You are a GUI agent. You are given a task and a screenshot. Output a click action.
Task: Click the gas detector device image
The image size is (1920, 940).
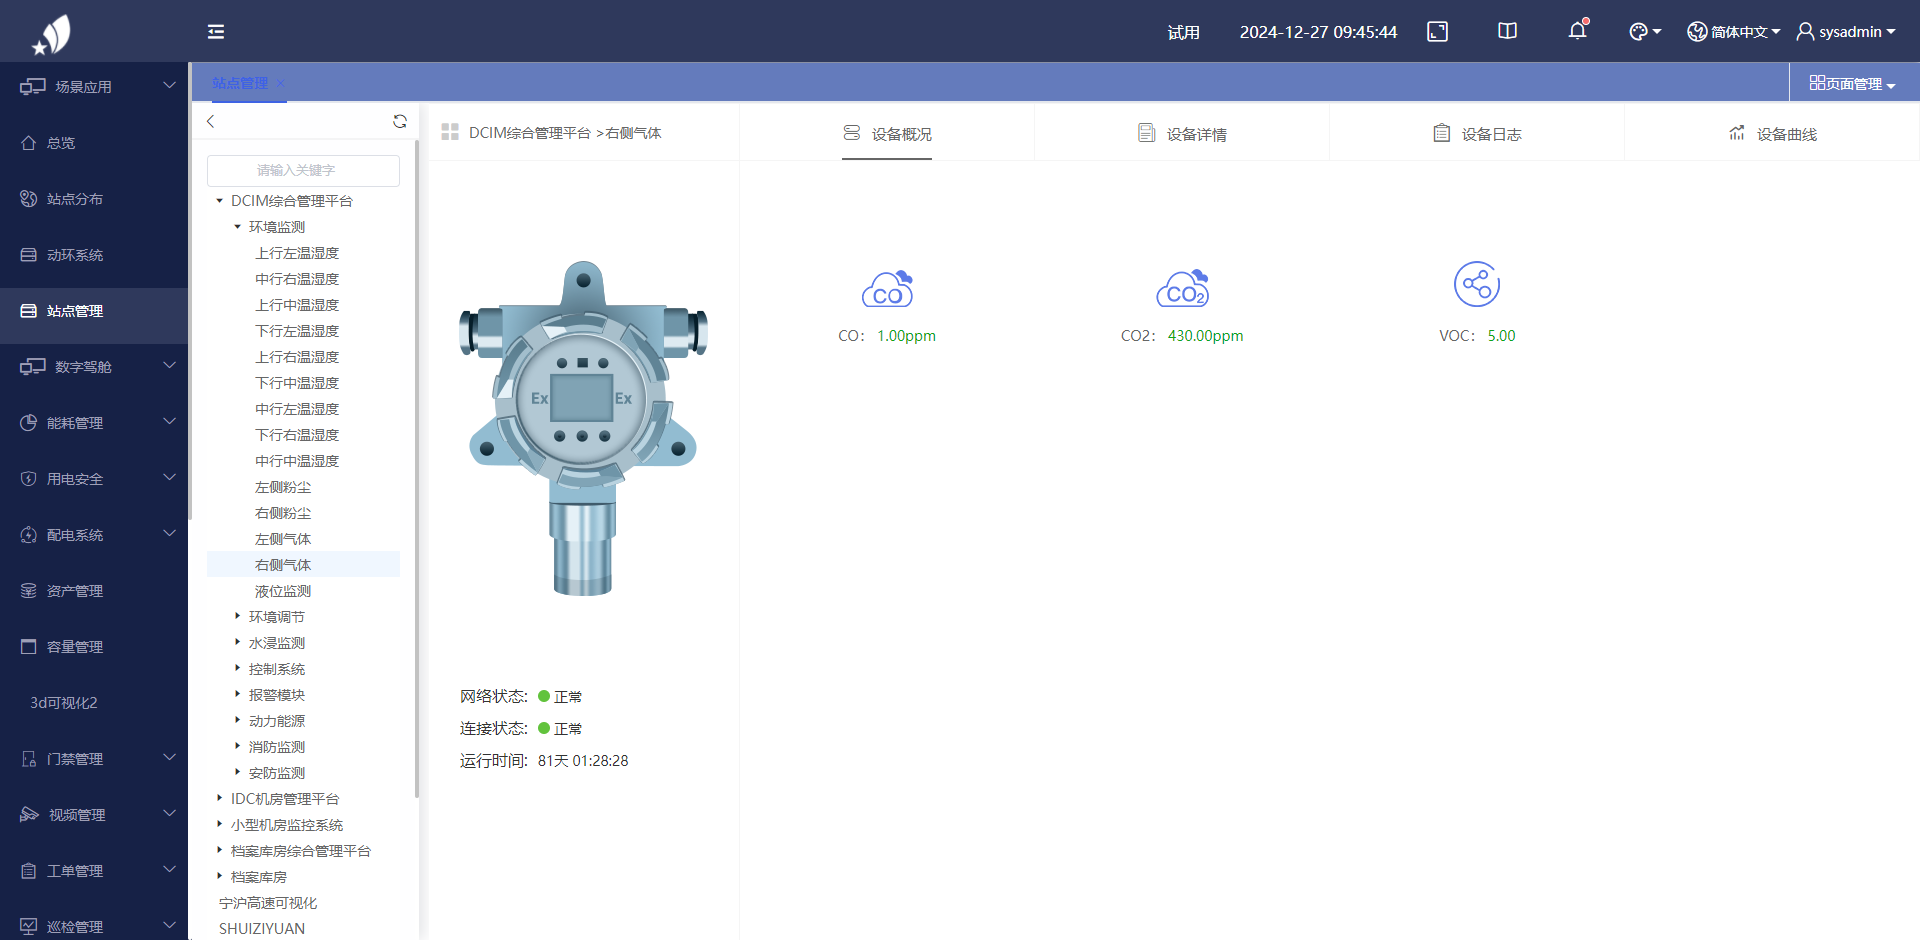pos(583,428)
